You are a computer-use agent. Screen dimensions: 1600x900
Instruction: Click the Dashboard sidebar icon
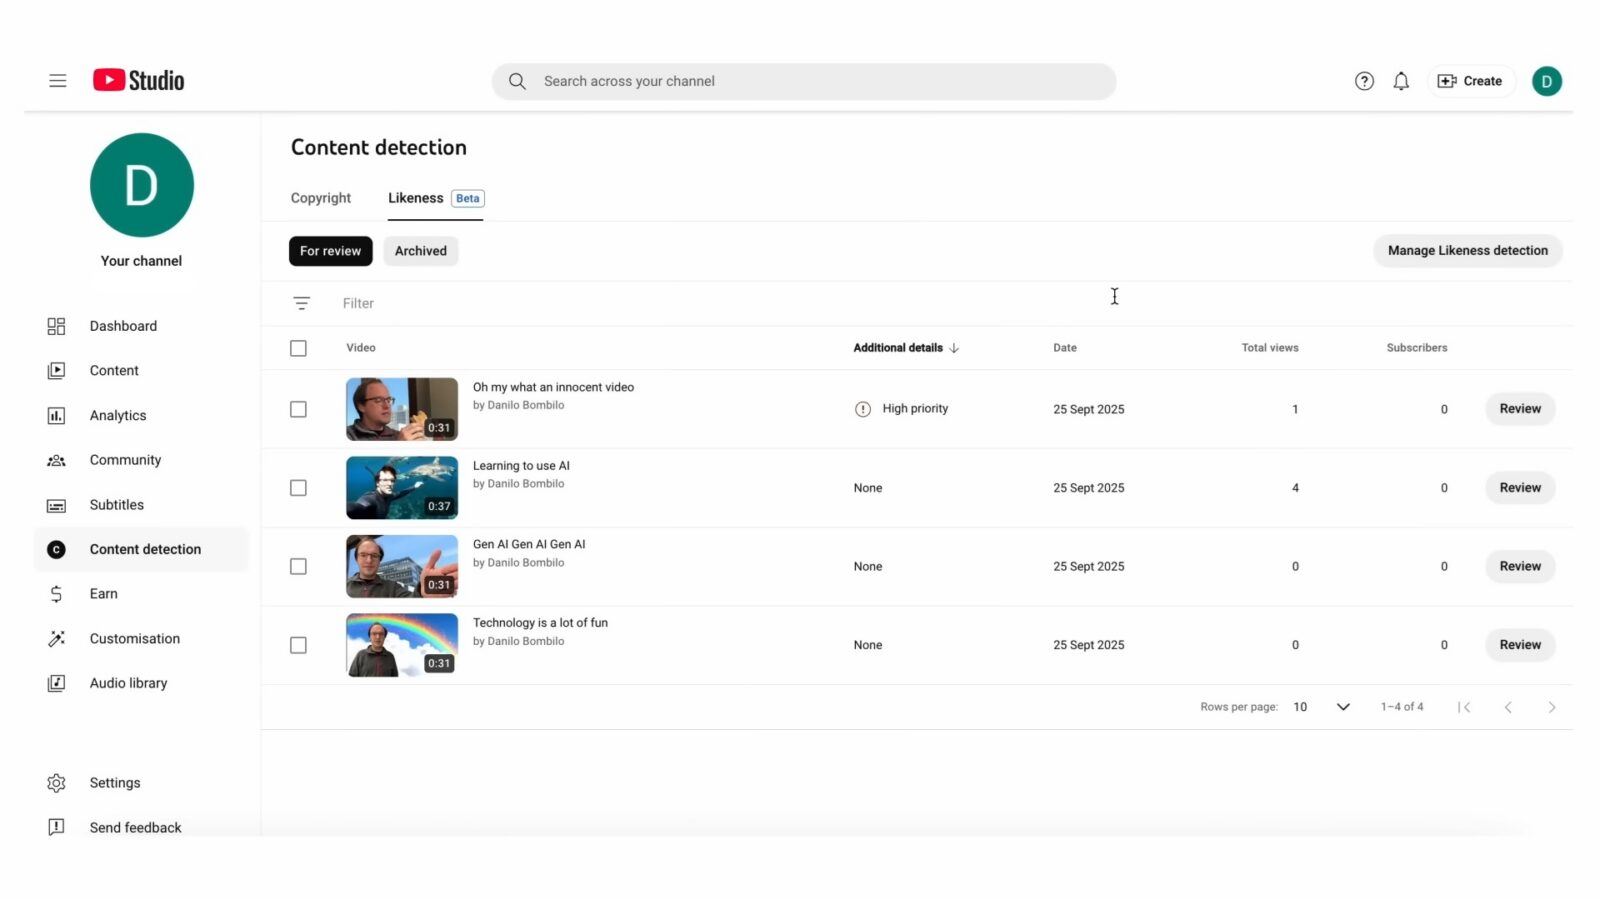[56, 326]
